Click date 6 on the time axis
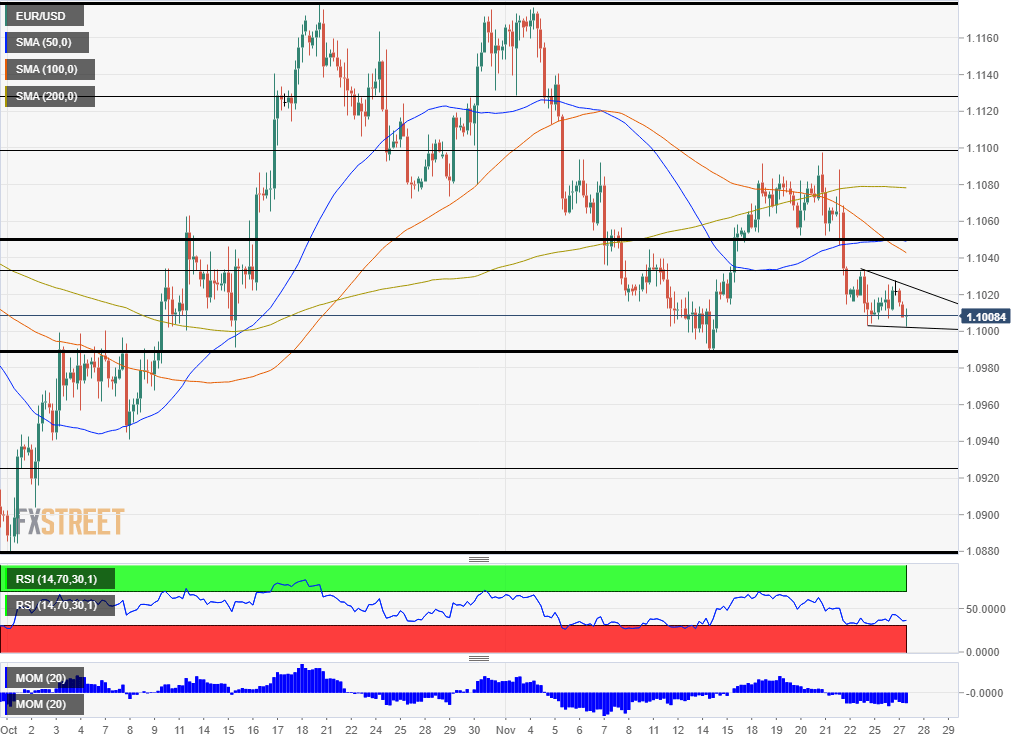 (579, 730)
